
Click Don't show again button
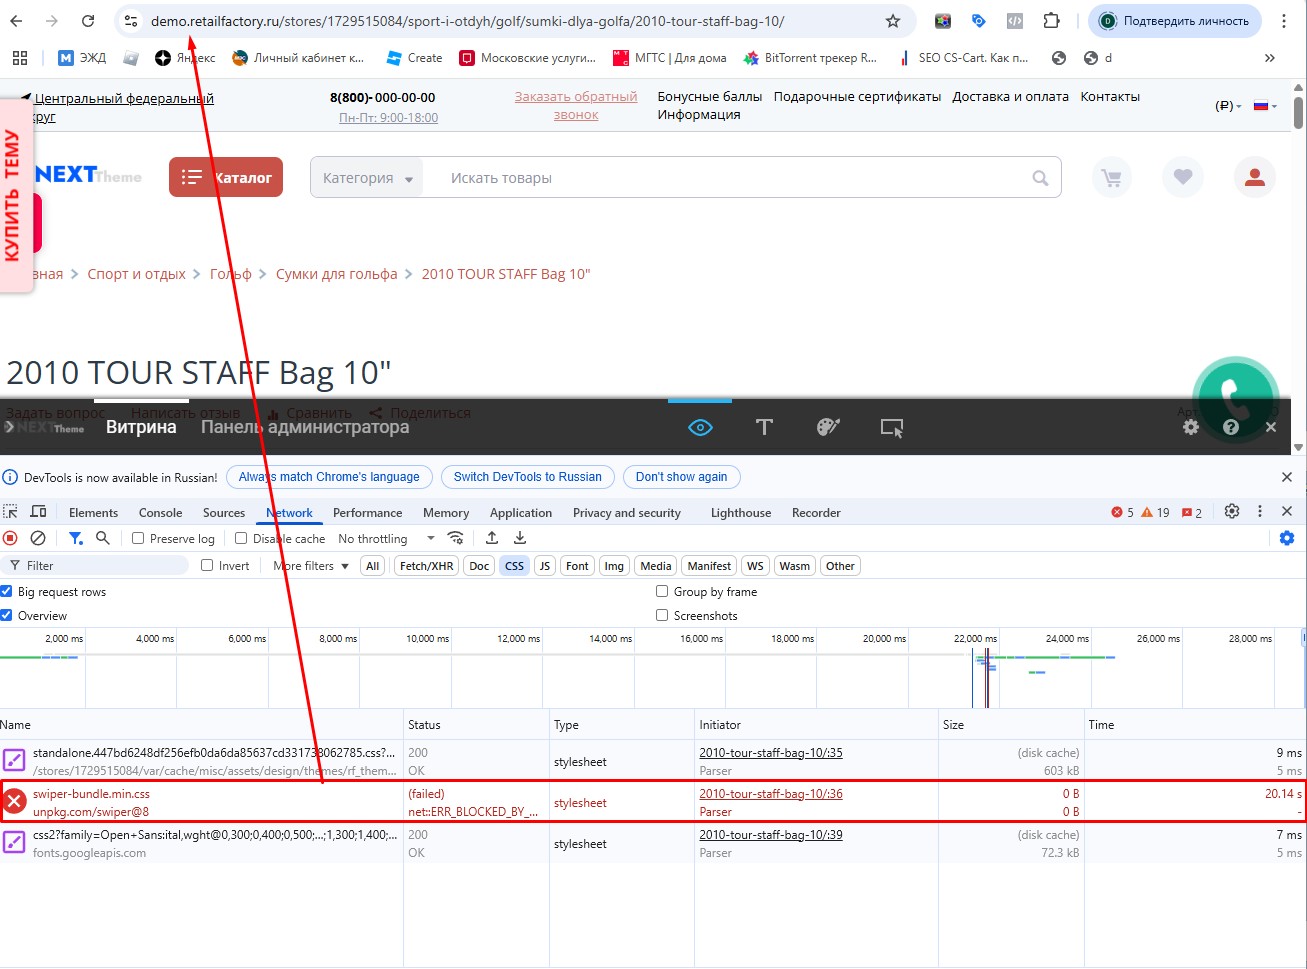tap(682, 477)
